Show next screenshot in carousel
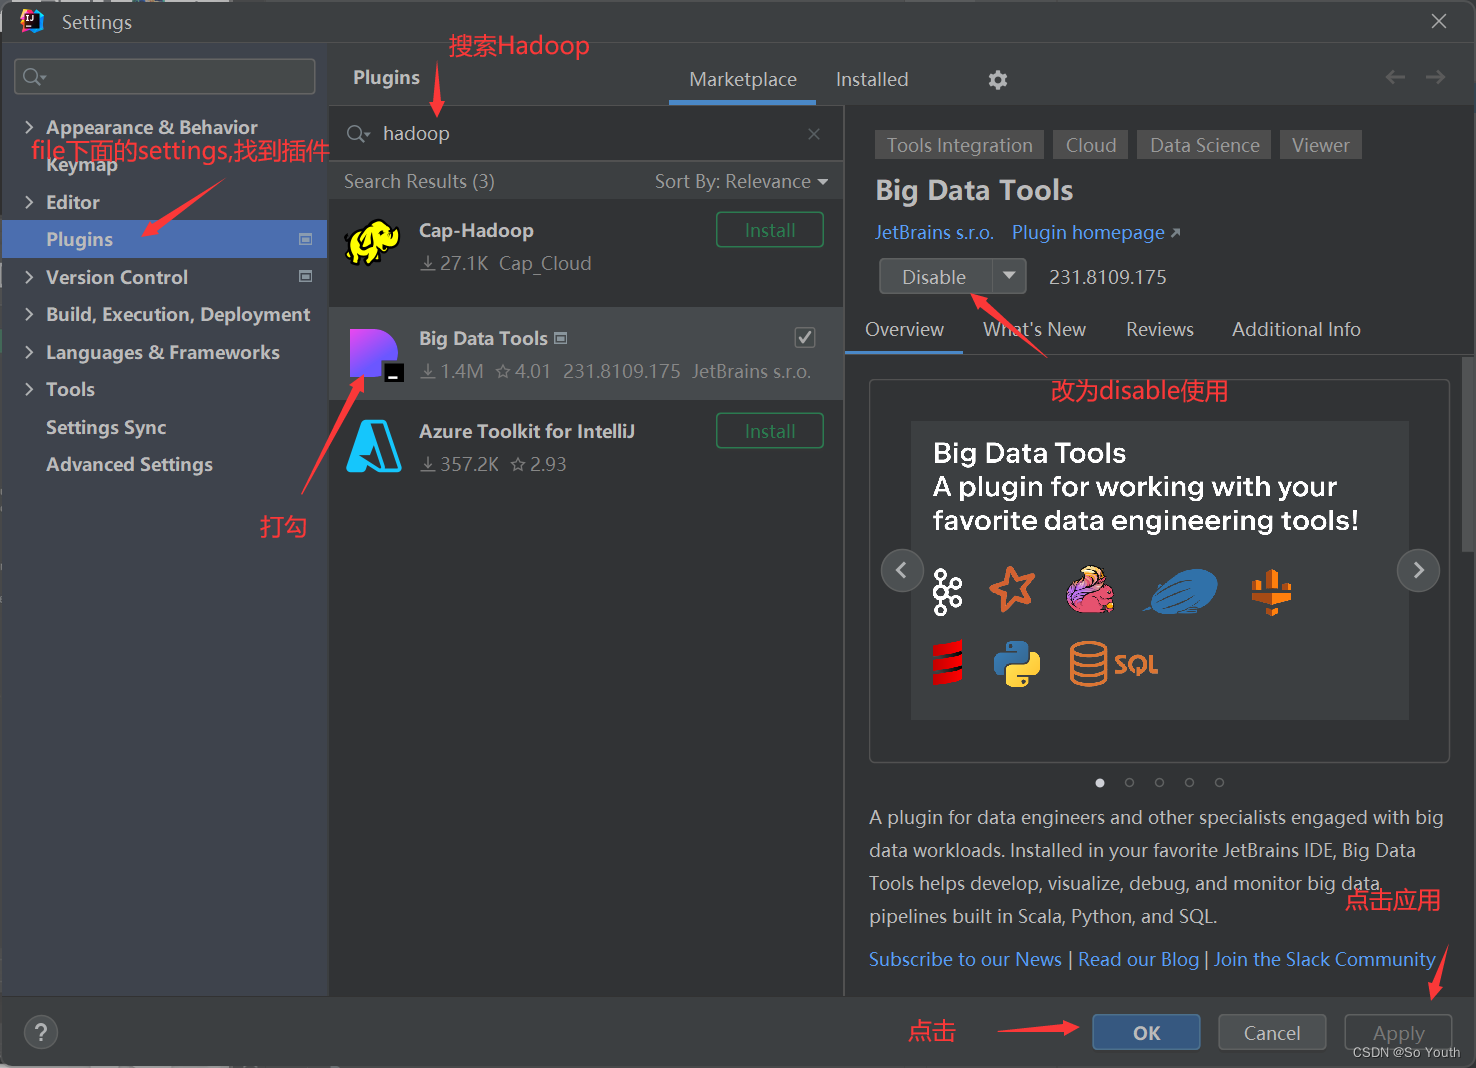 (x=1418, y=570)
